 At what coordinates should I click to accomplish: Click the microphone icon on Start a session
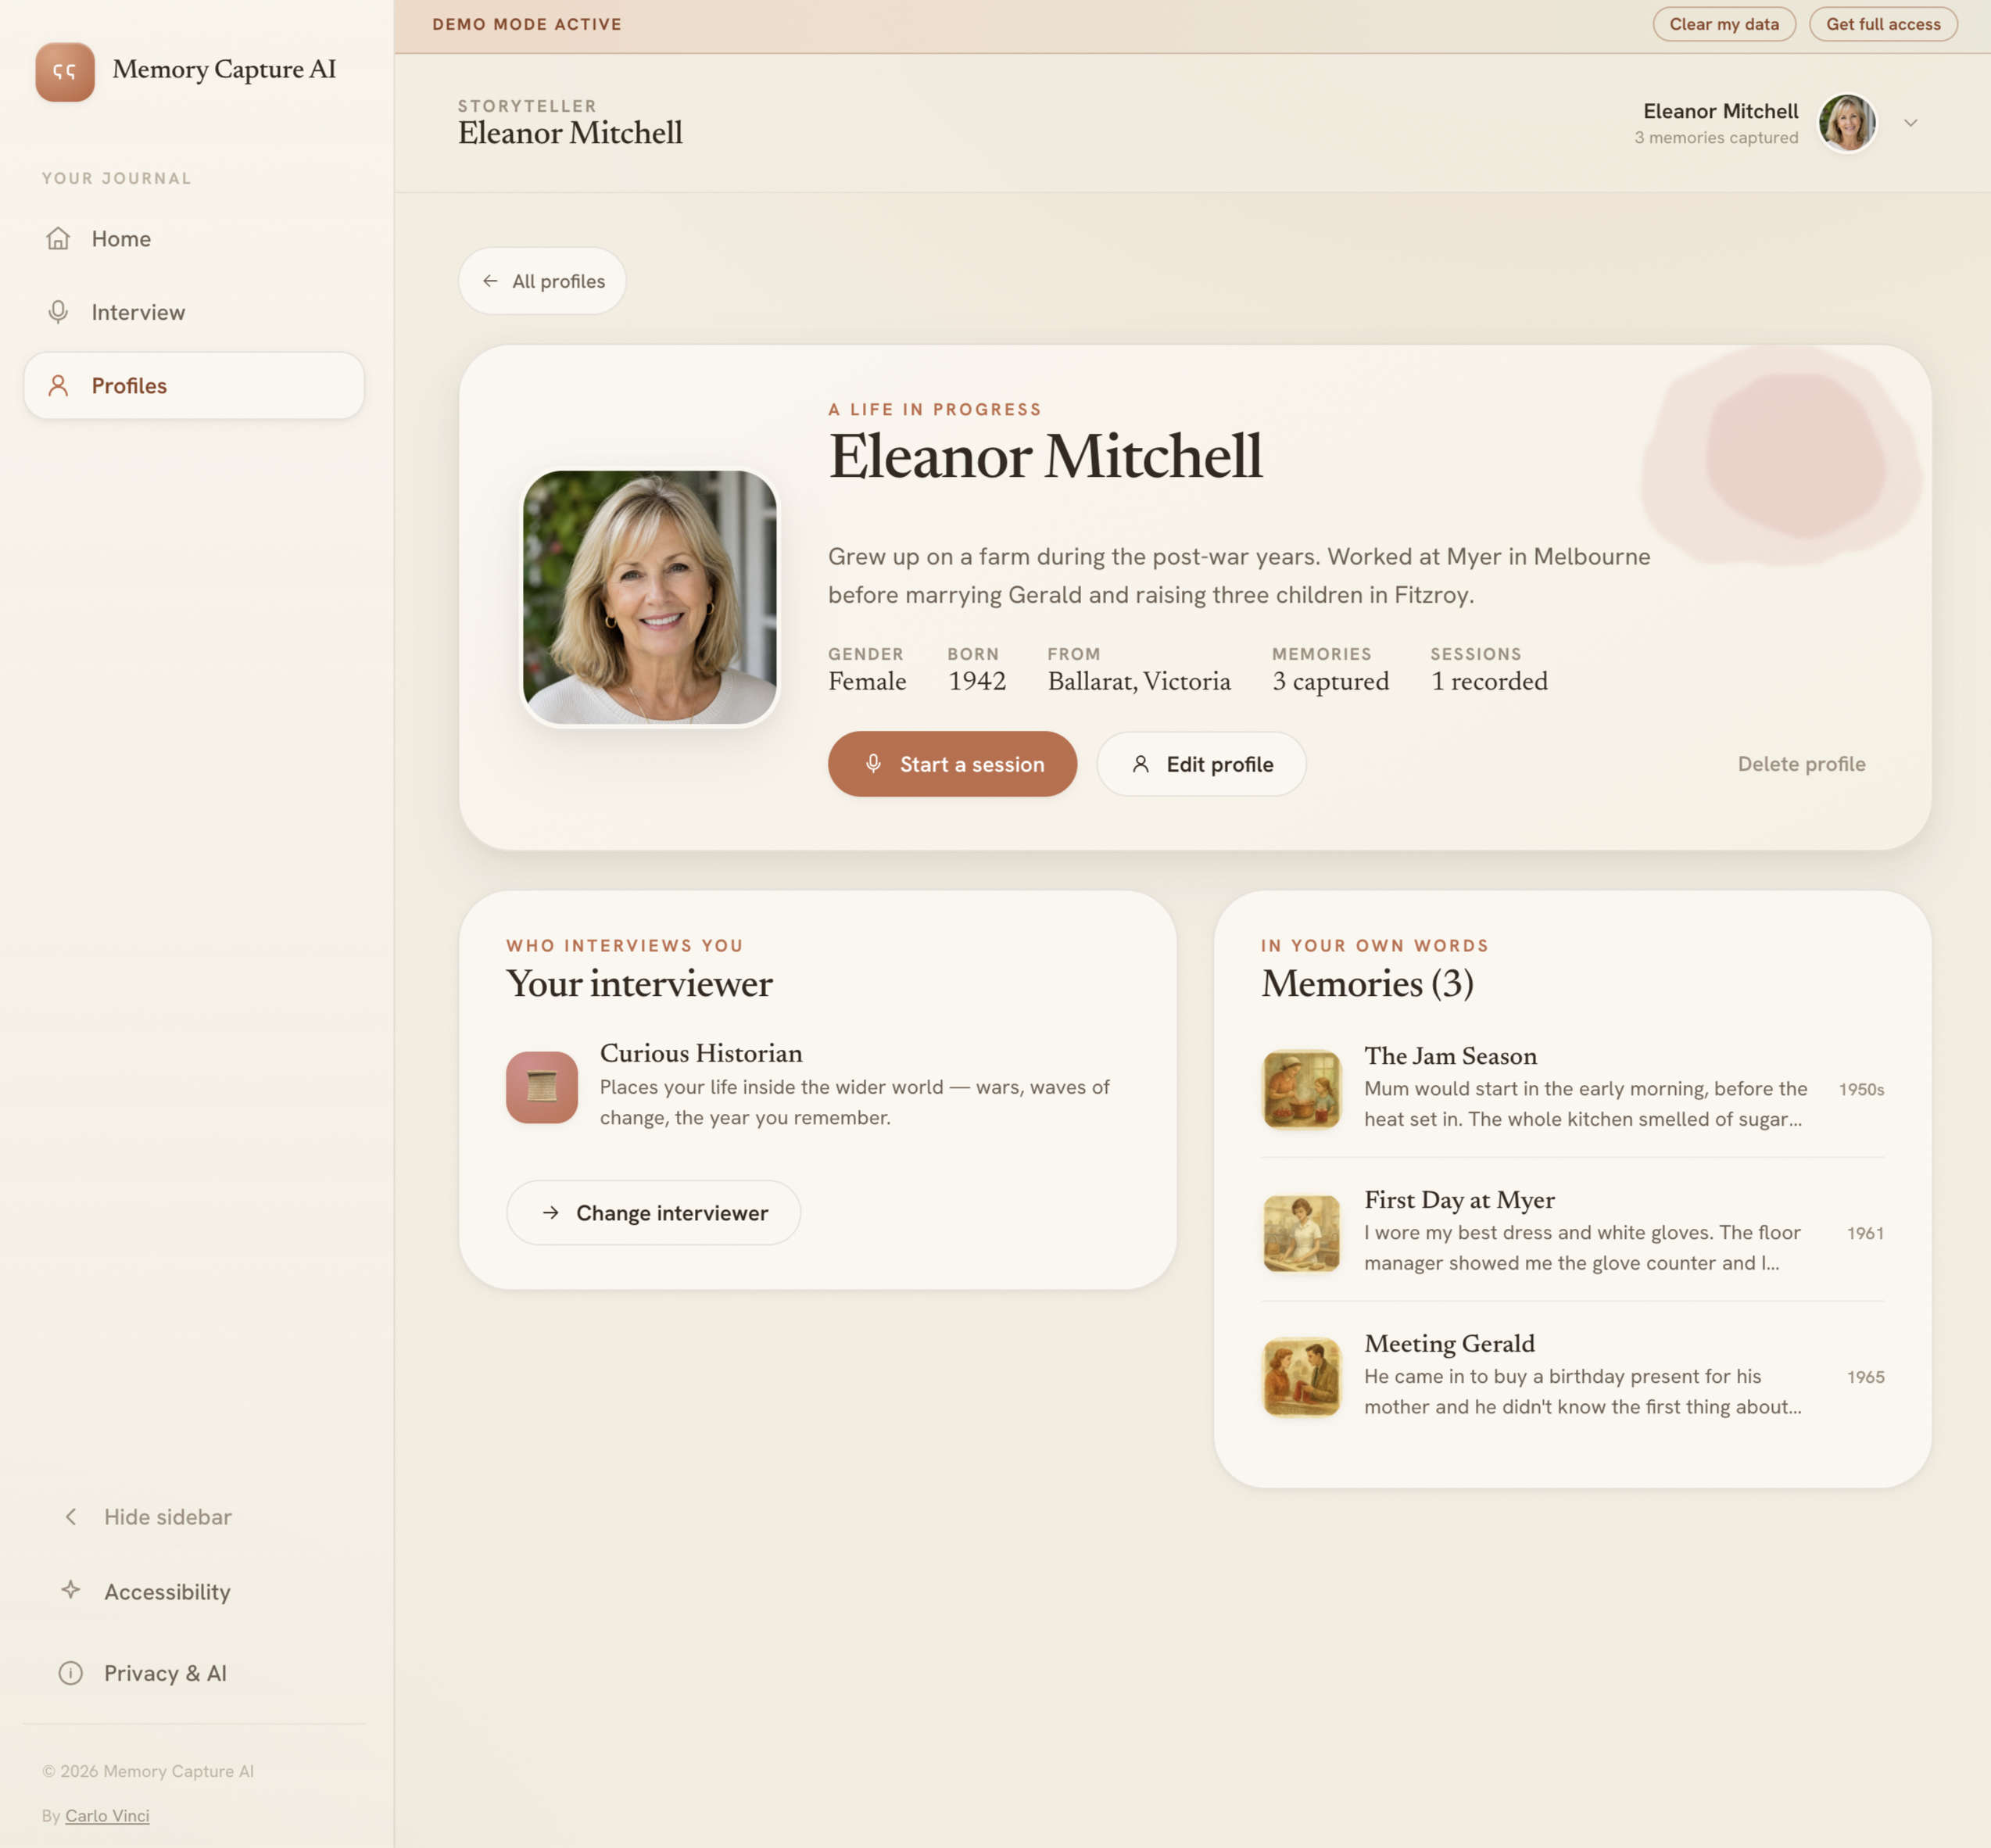873,764
